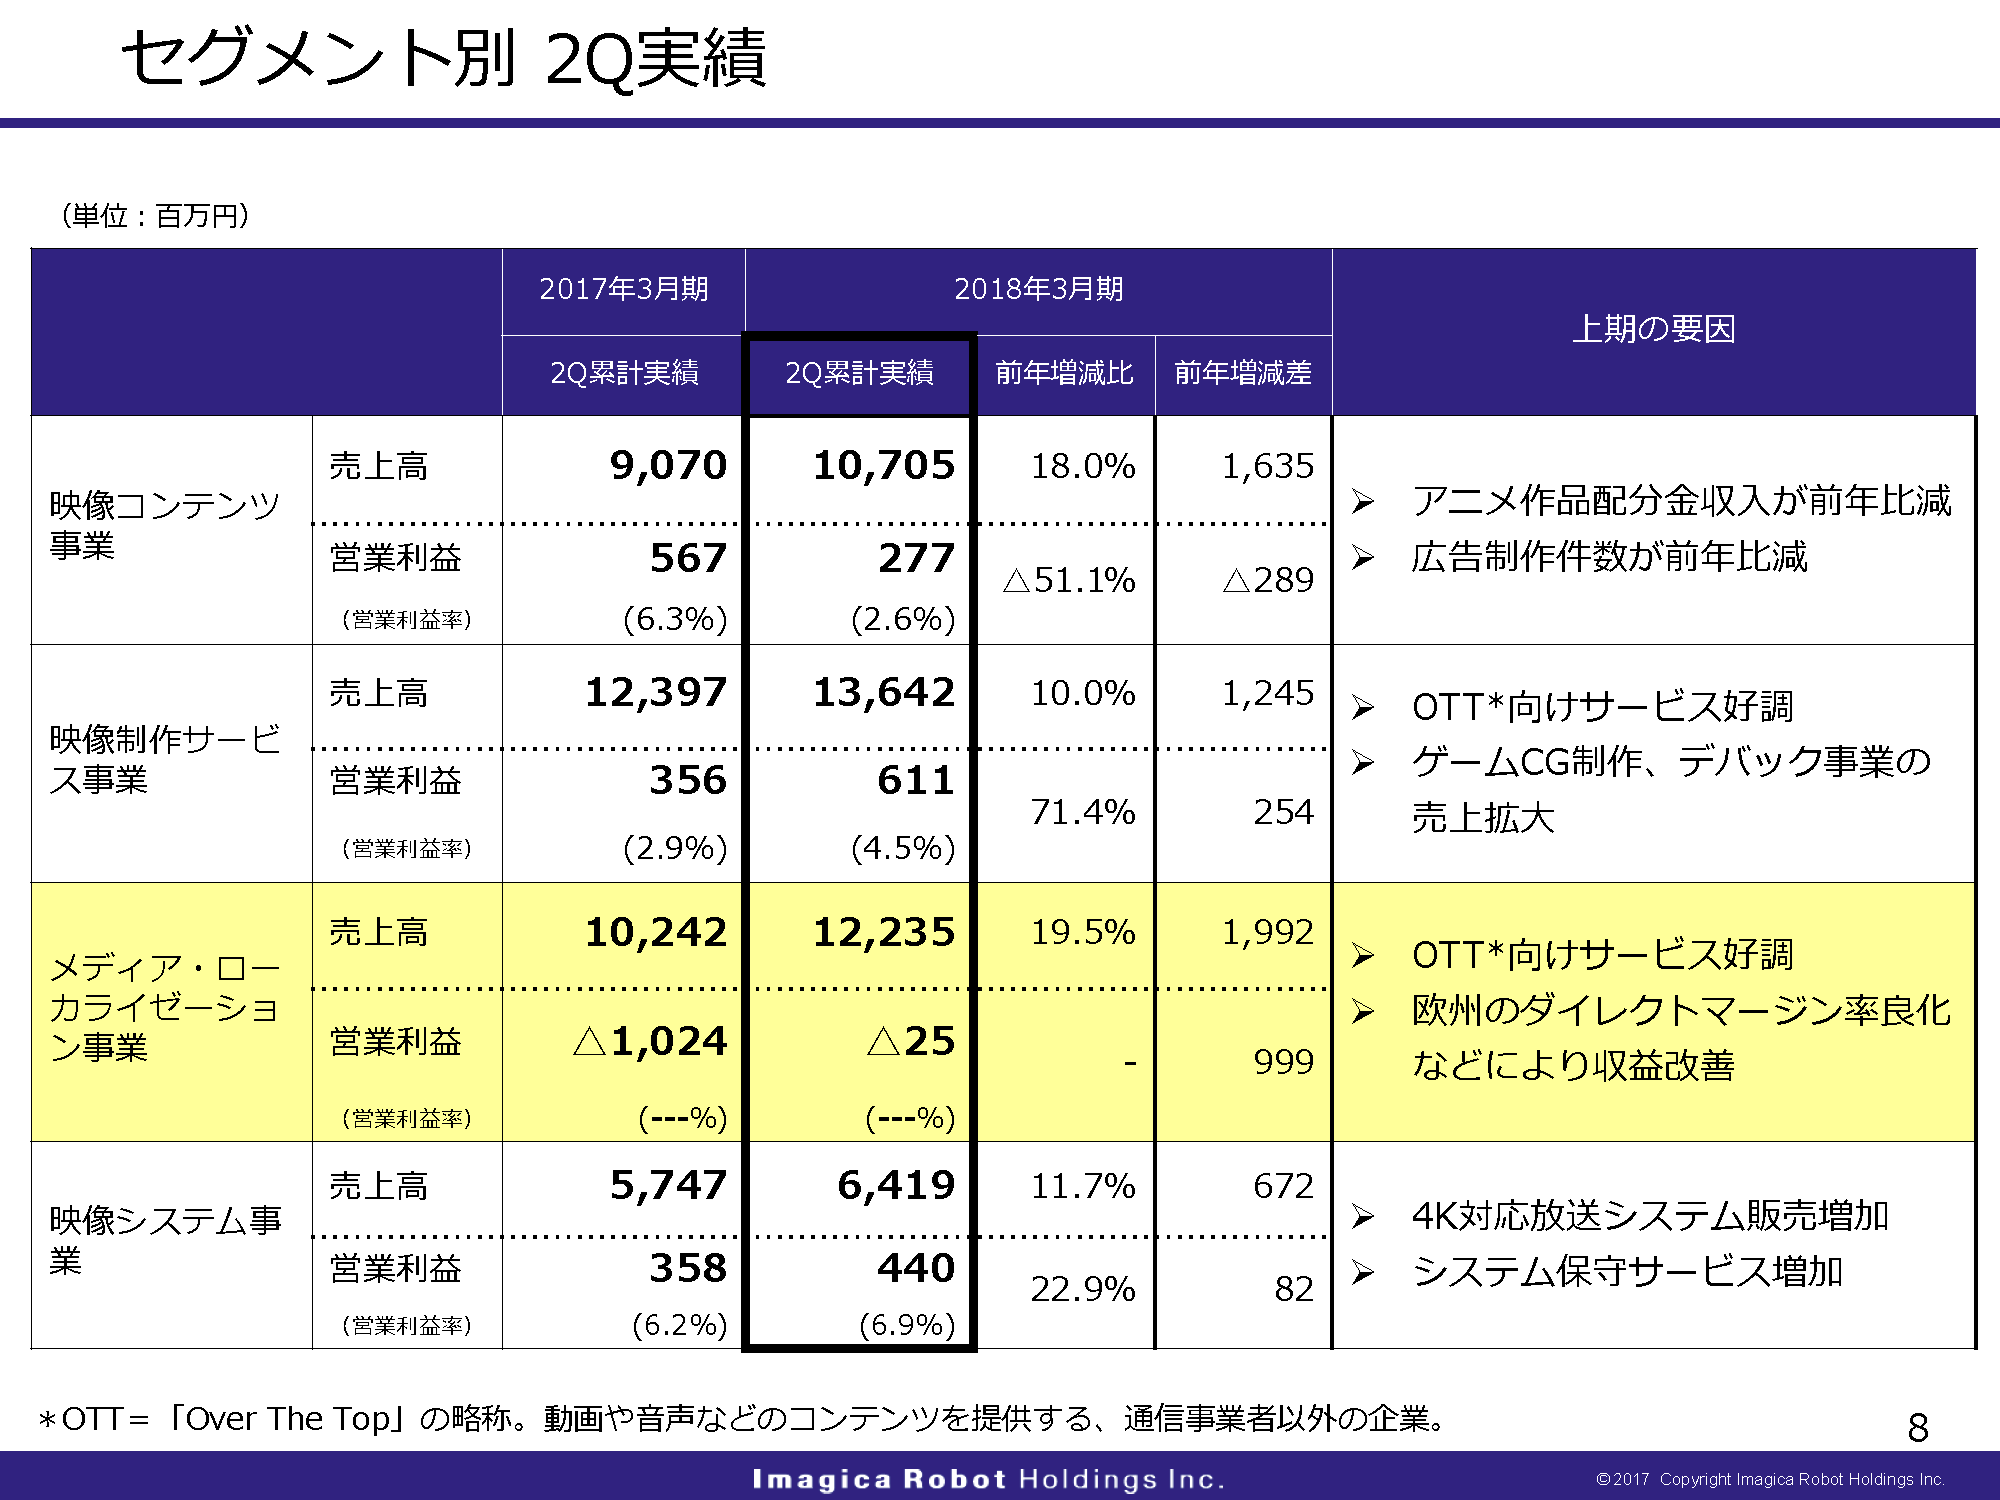
Task: Select the 82 difference cell
Action: 1294,1289
